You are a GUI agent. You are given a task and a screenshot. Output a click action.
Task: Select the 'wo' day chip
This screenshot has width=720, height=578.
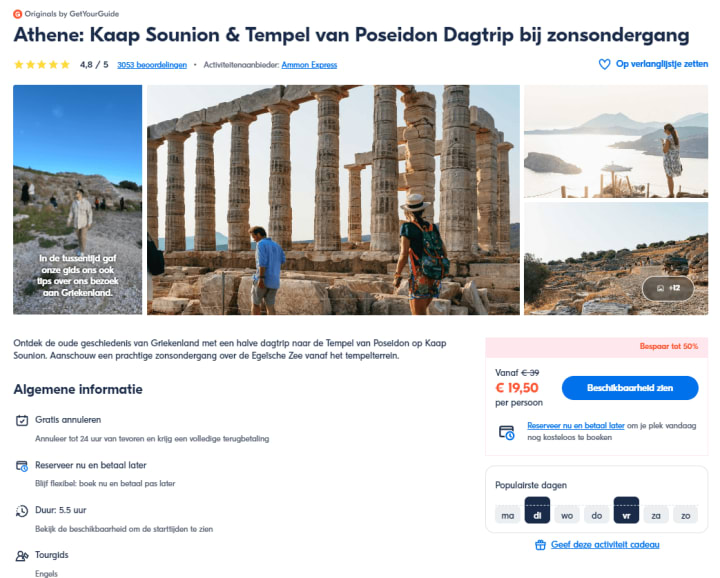pyautogui.click(x=567, y=515)
